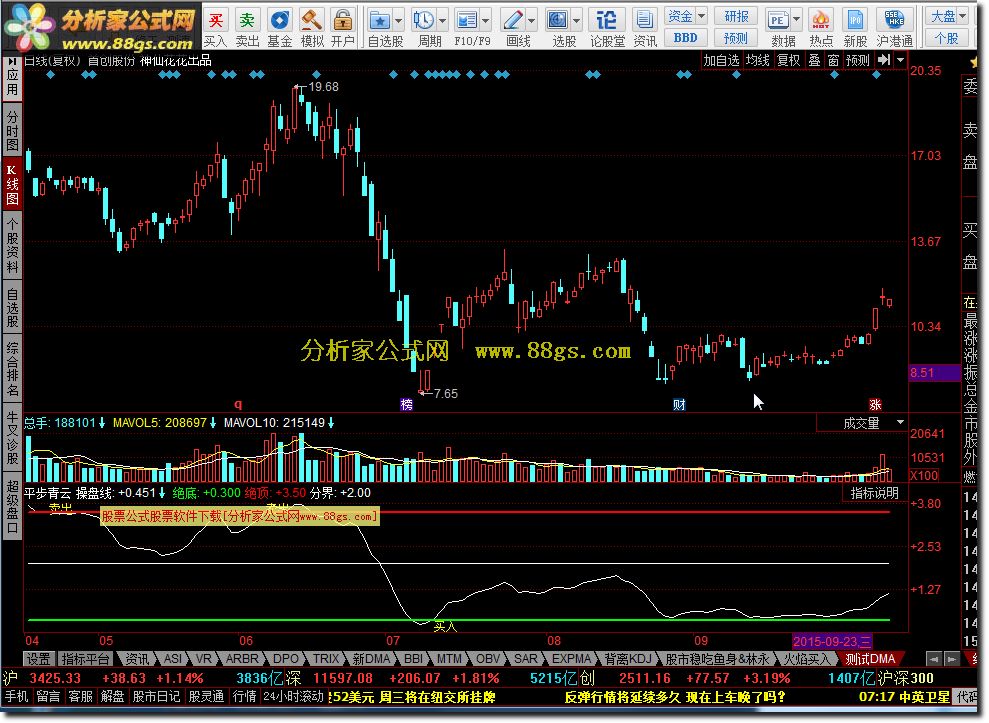989x723 pixels.
Task: Open the 资金 dropdown
Action: (x=686, y=16)
